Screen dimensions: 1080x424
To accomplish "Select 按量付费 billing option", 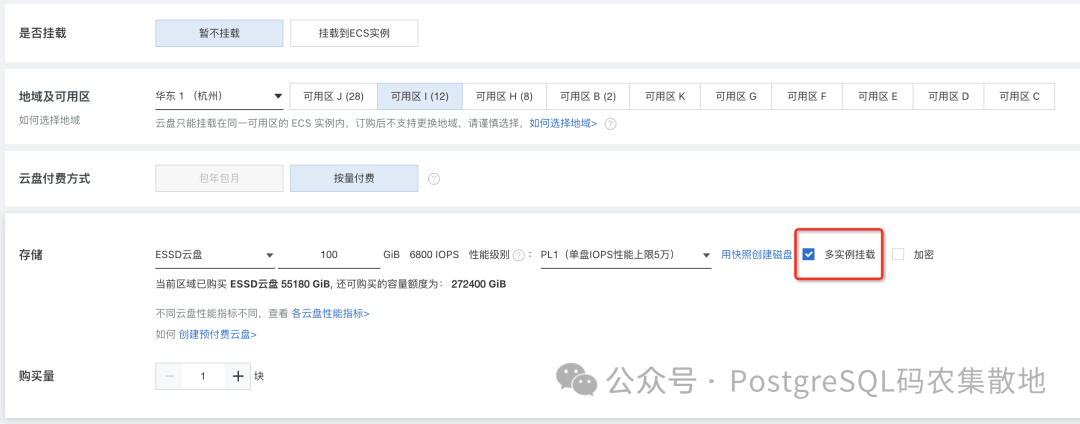I will tap(354, 178).
